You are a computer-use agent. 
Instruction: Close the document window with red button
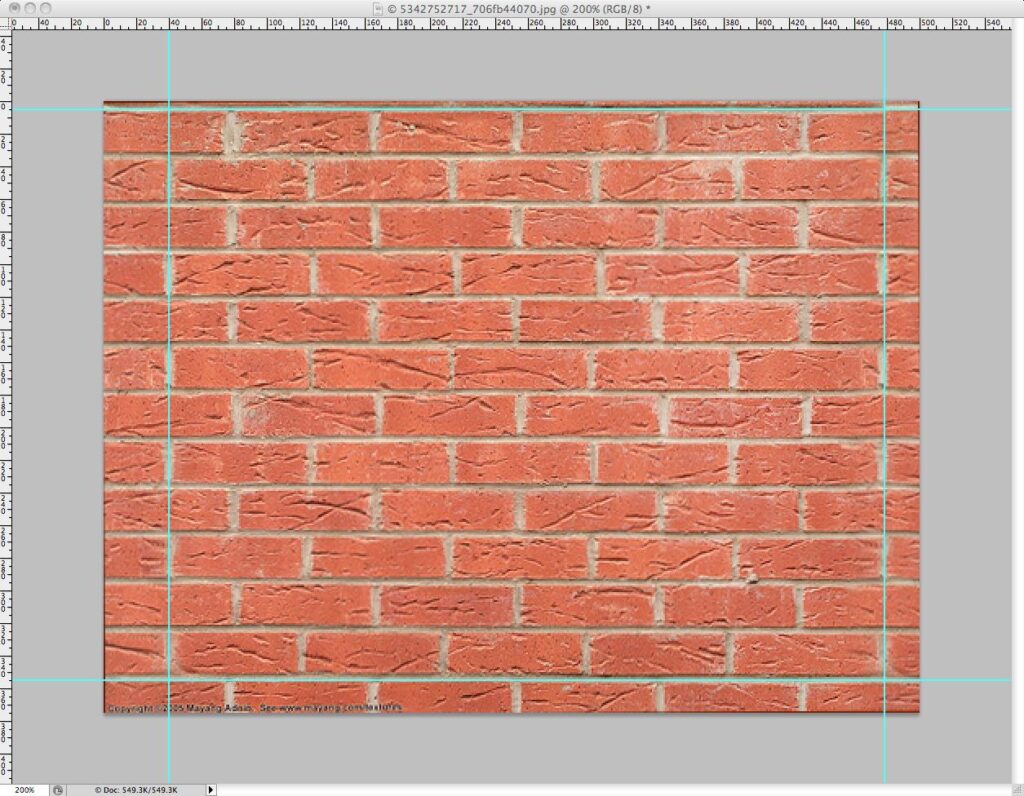click(12, 7)
